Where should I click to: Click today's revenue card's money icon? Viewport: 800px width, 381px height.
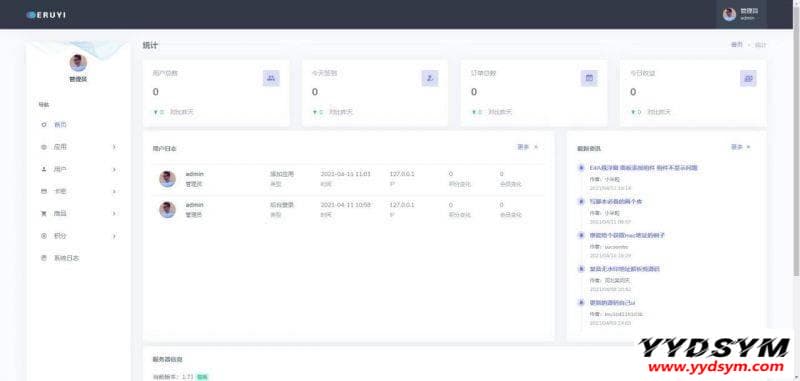[748, 78]
